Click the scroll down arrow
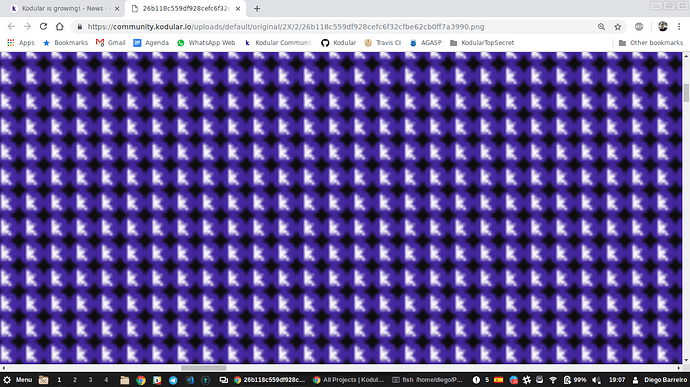The width and height of the screenshot is (690, 387). 686,360
